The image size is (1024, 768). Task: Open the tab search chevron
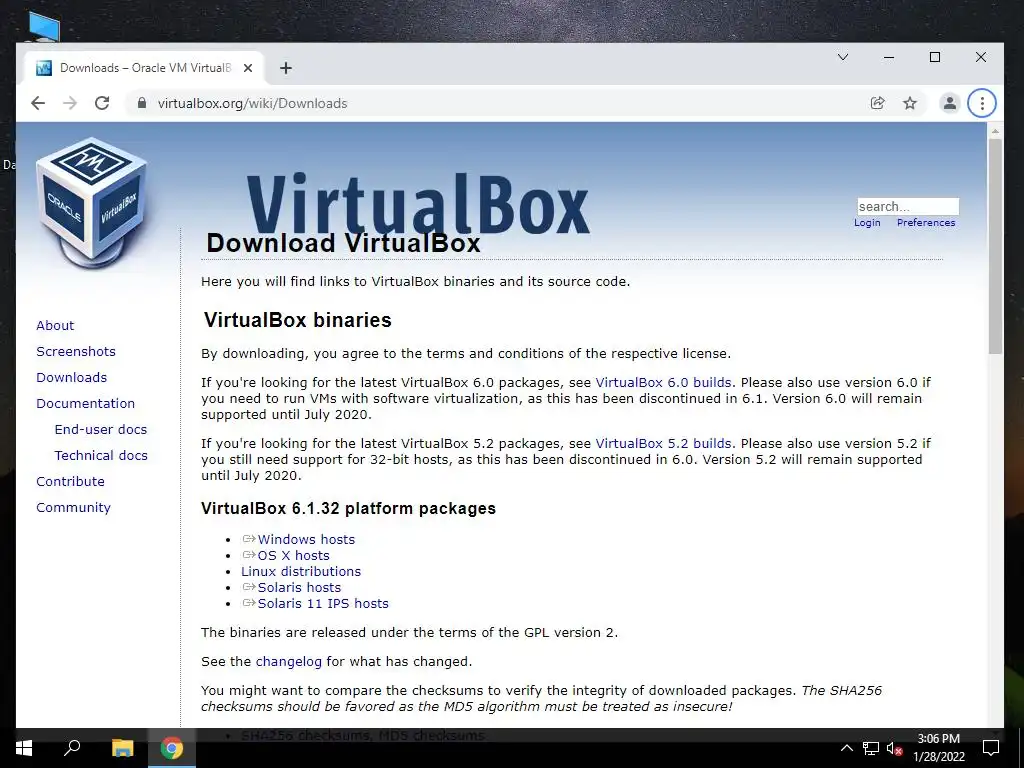pos(843,57)
